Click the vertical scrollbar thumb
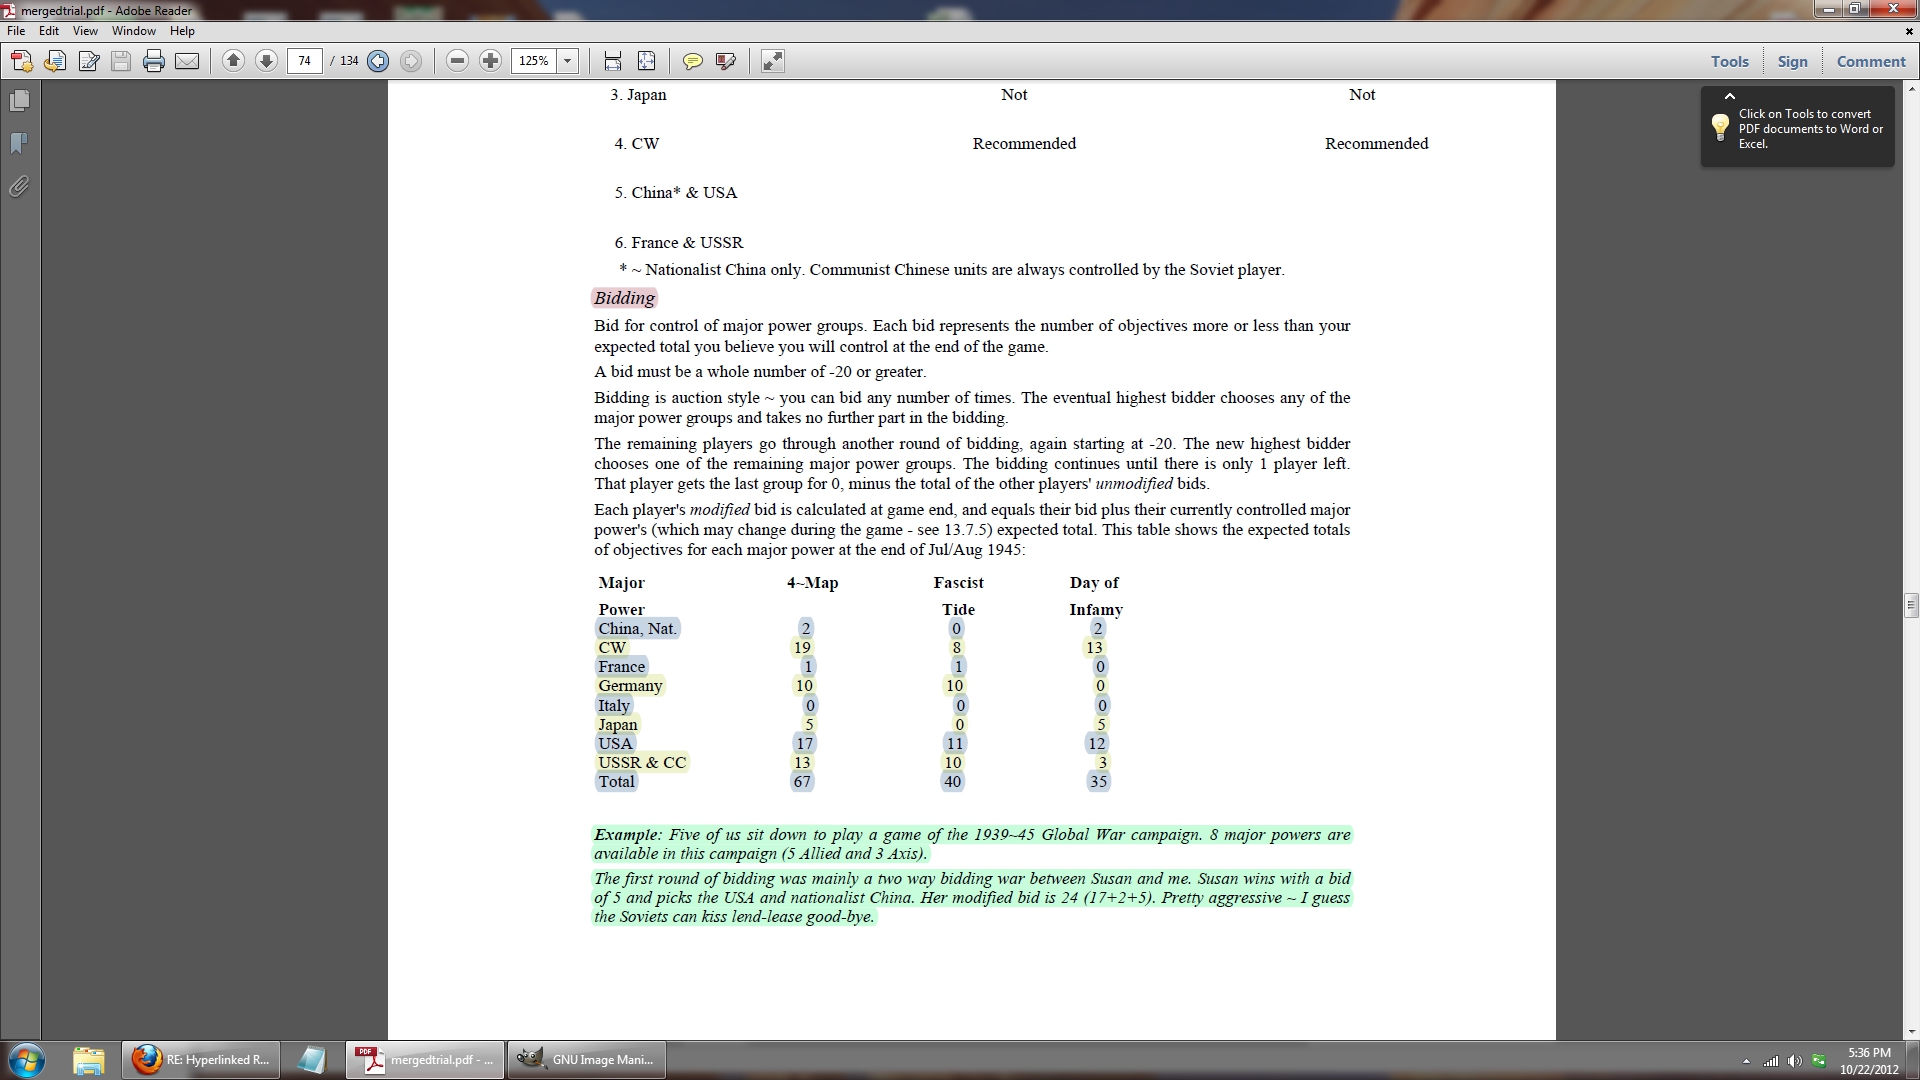The width and height of the screenshot is (1920, 1080). (x=1911, y=605)
